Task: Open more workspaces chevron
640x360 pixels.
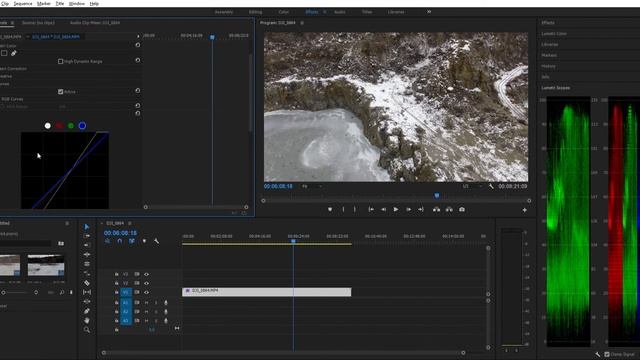Action: click(429, 12)
